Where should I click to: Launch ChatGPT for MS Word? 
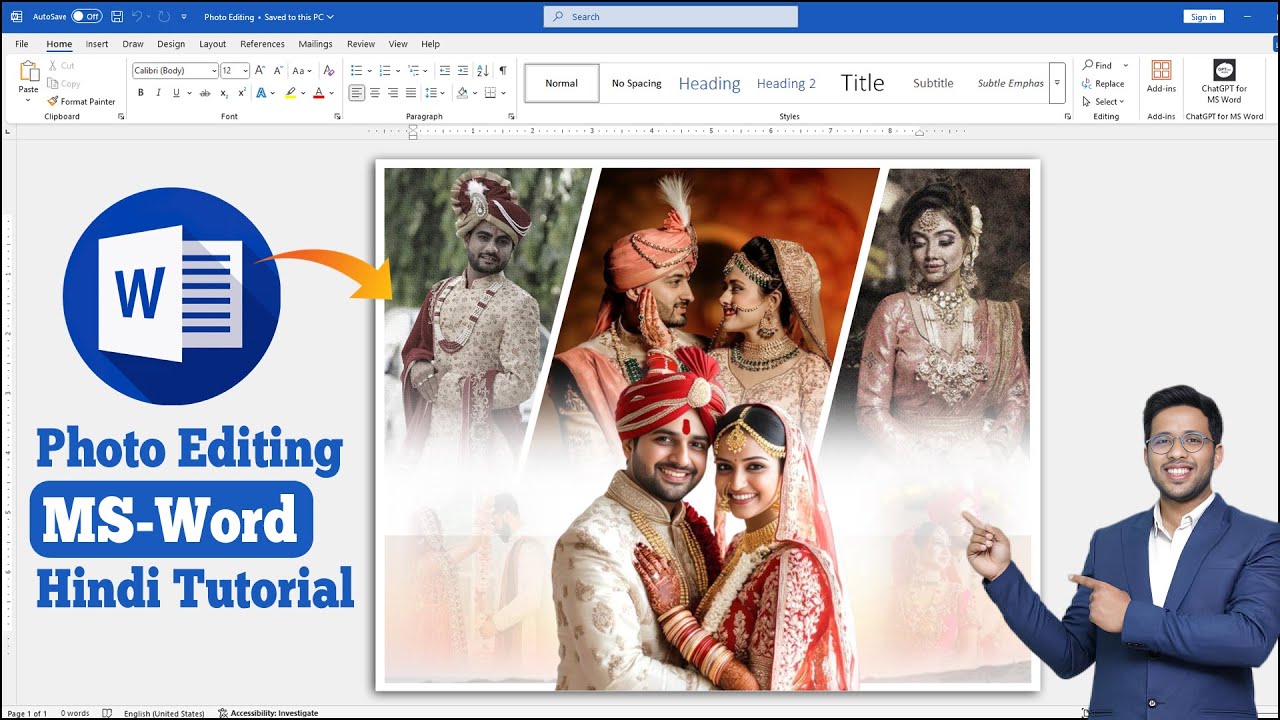pos(1224,82)
